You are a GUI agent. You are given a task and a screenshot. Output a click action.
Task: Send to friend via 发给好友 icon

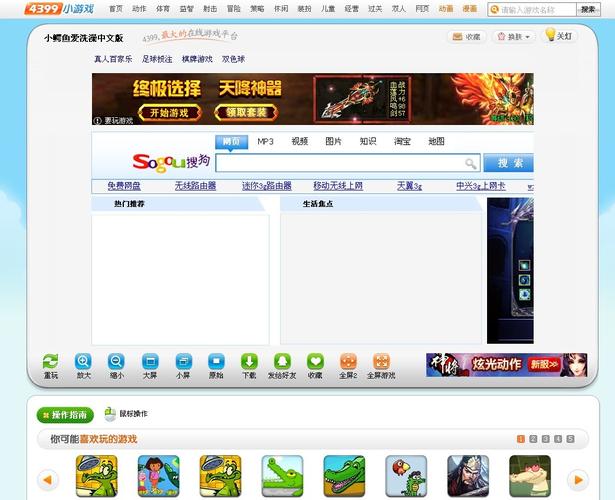[282, 361]
